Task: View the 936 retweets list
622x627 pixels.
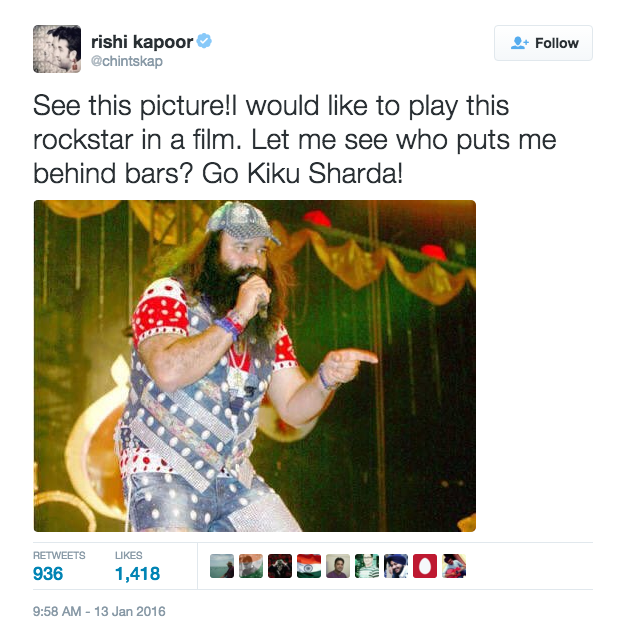Action: (48, 573)
